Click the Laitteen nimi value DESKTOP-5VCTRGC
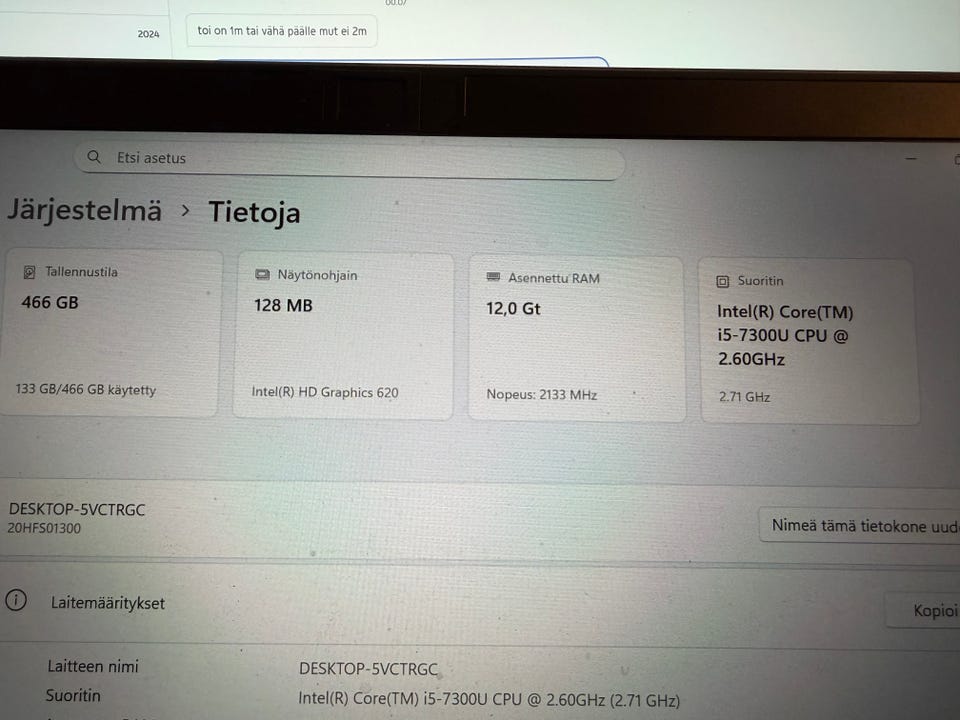Viewport: 960px width, 720px height. tap(368, 669)
